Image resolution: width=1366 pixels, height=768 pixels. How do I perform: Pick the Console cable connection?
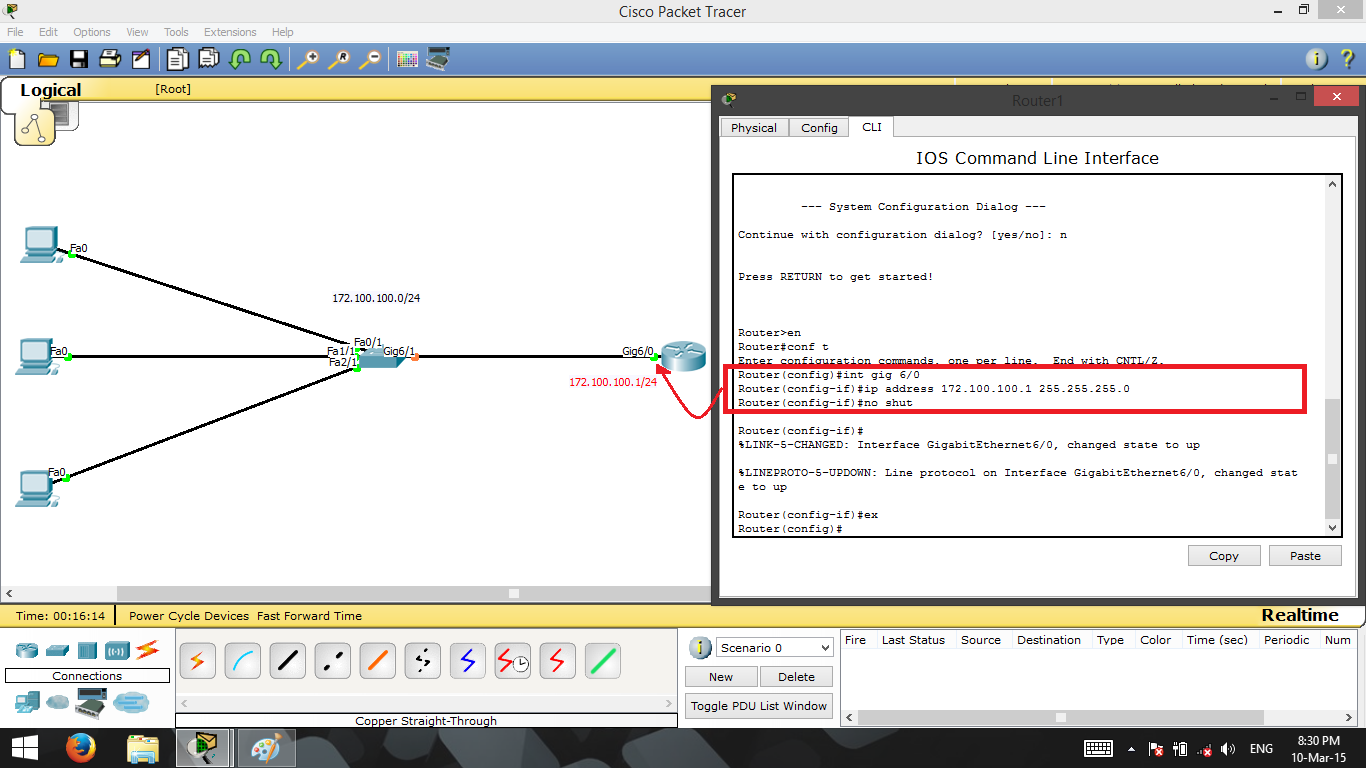pos(242,661)
